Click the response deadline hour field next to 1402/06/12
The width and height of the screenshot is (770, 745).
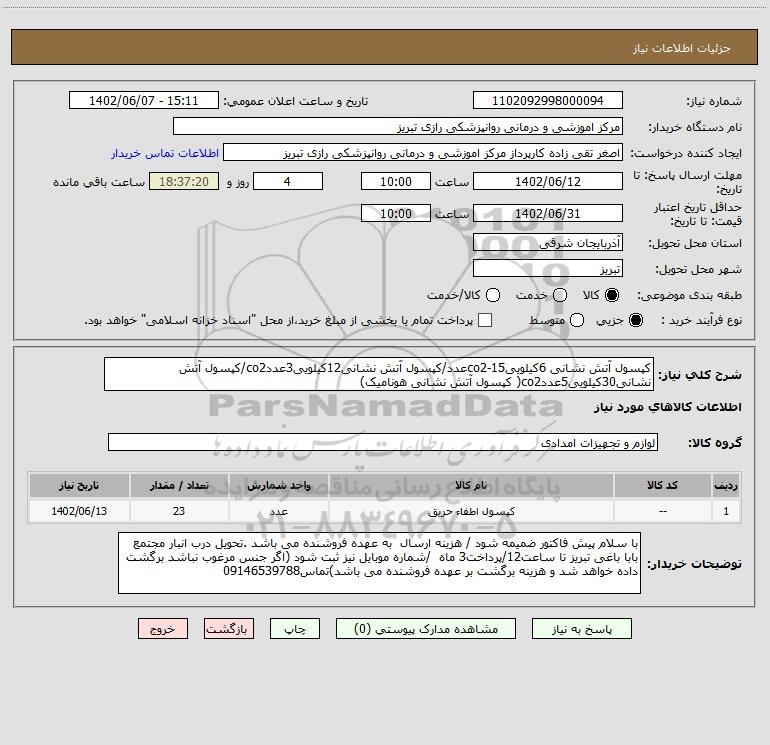coord(396,181)
